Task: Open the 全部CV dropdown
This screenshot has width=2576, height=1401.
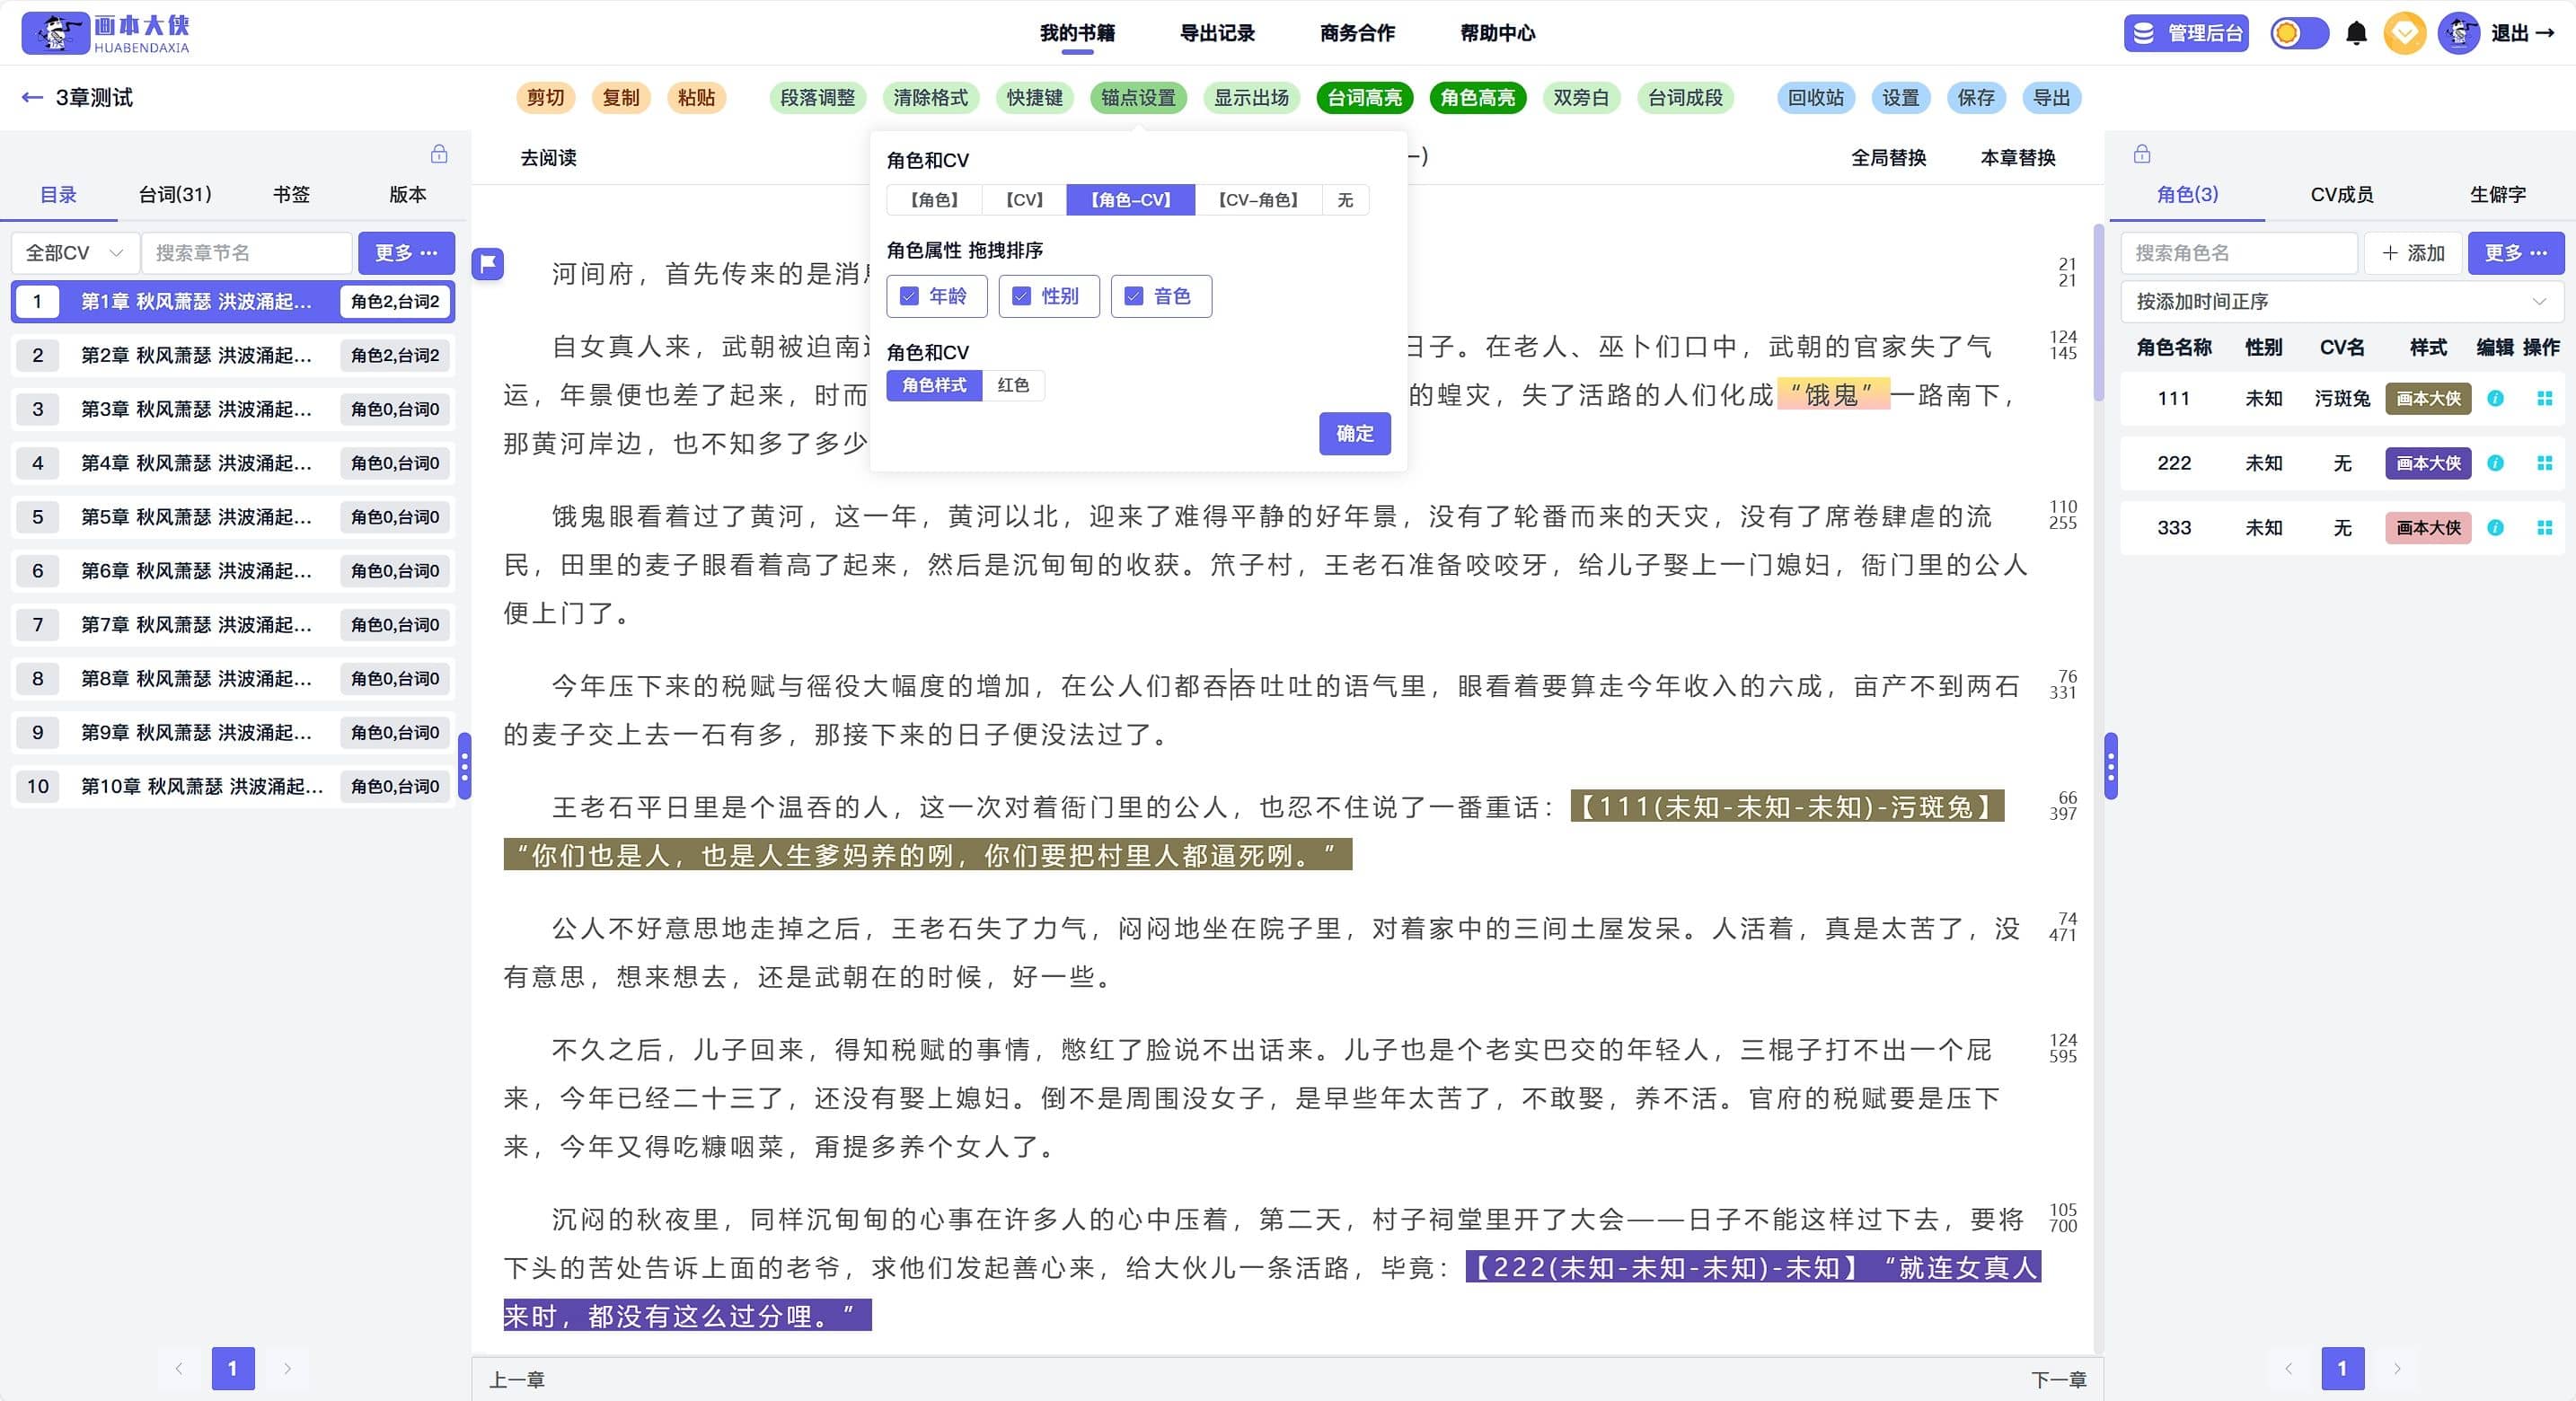Action: tap(74, 253)
